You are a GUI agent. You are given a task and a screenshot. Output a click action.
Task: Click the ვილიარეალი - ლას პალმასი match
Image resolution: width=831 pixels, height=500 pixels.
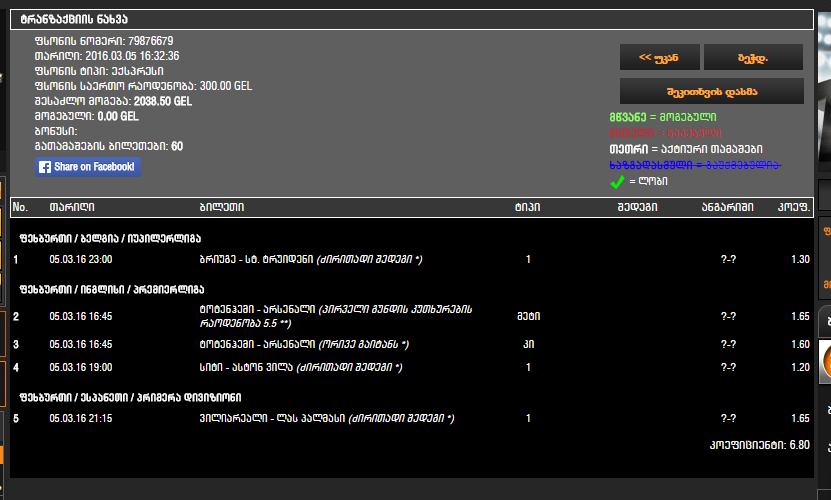[x=327, y=418]
